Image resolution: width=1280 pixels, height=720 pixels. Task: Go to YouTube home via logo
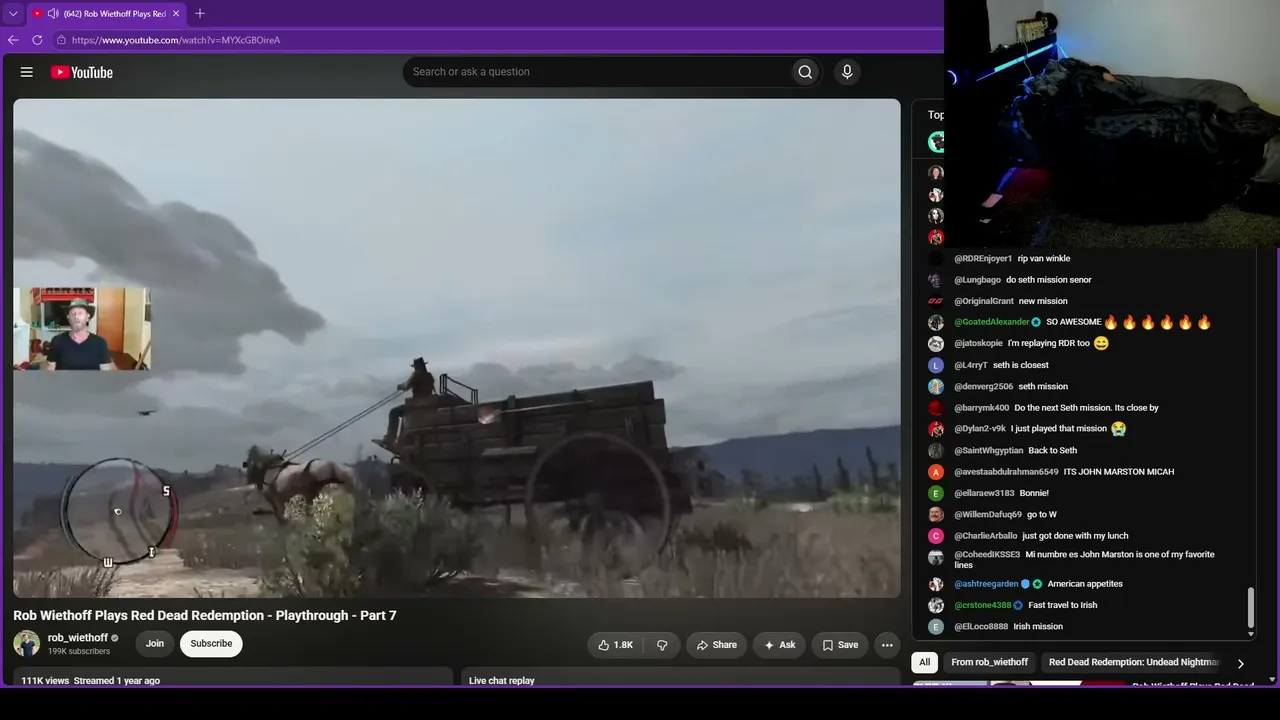click(x=82, y=72)
